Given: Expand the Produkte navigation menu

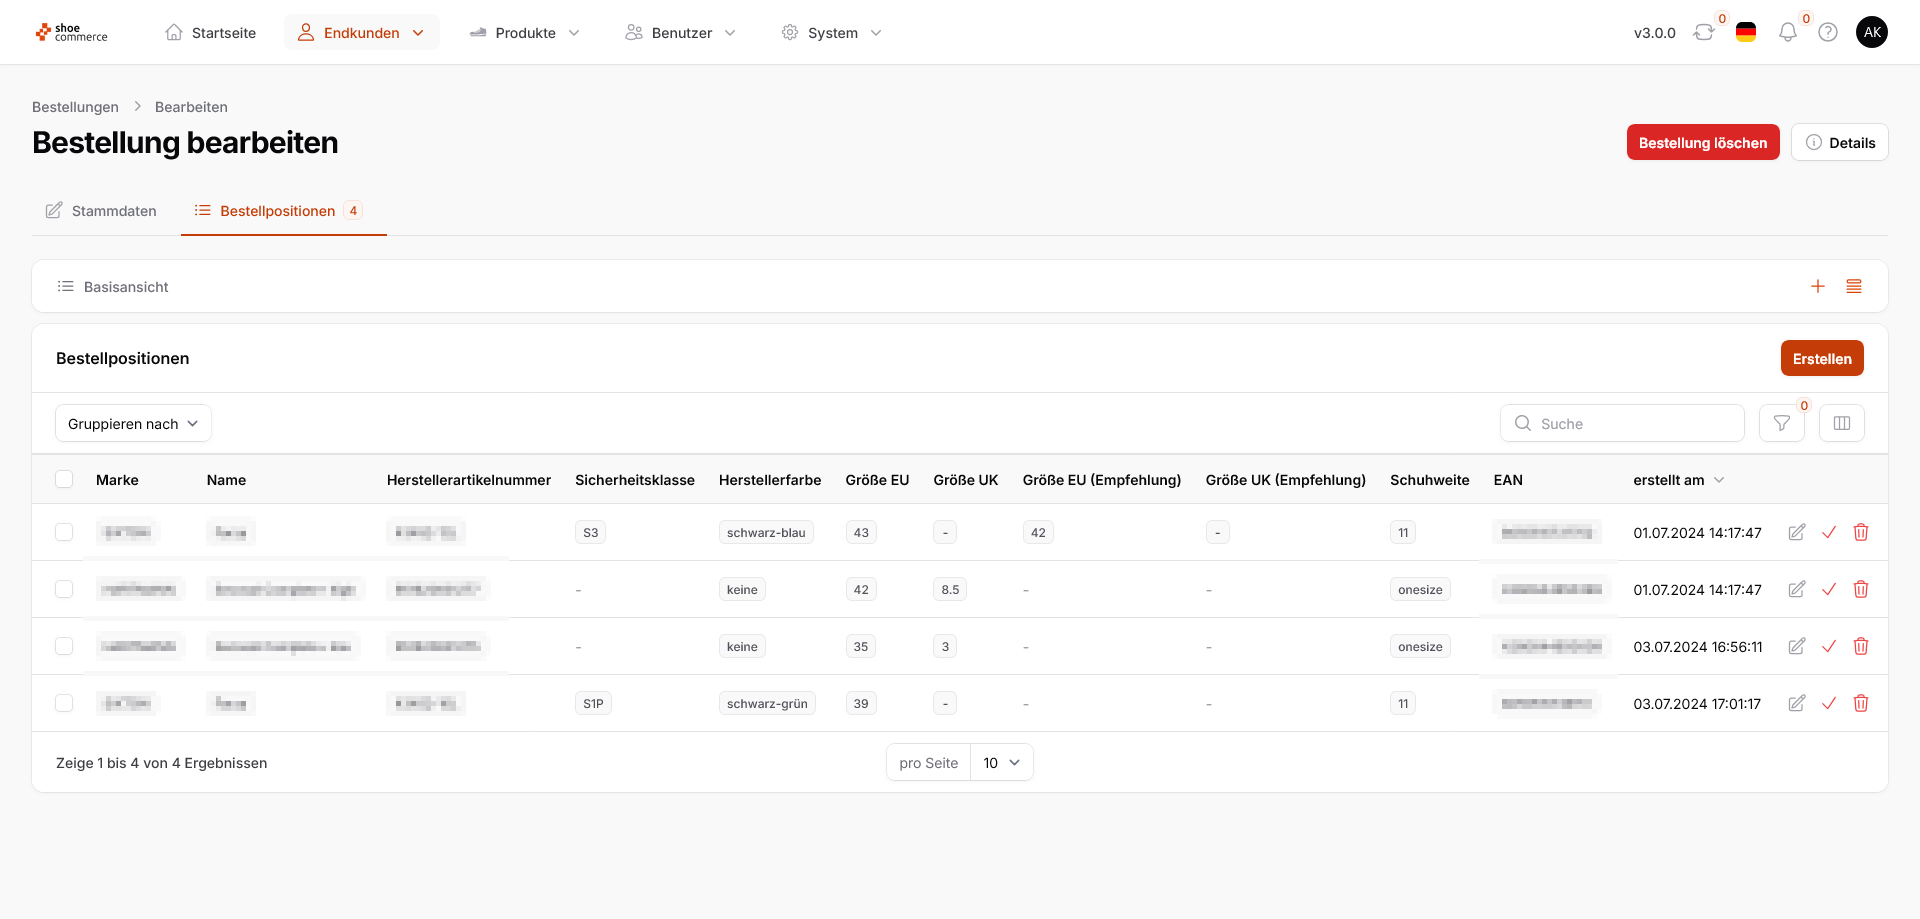Looking at the screenshot, I should 525,33.
